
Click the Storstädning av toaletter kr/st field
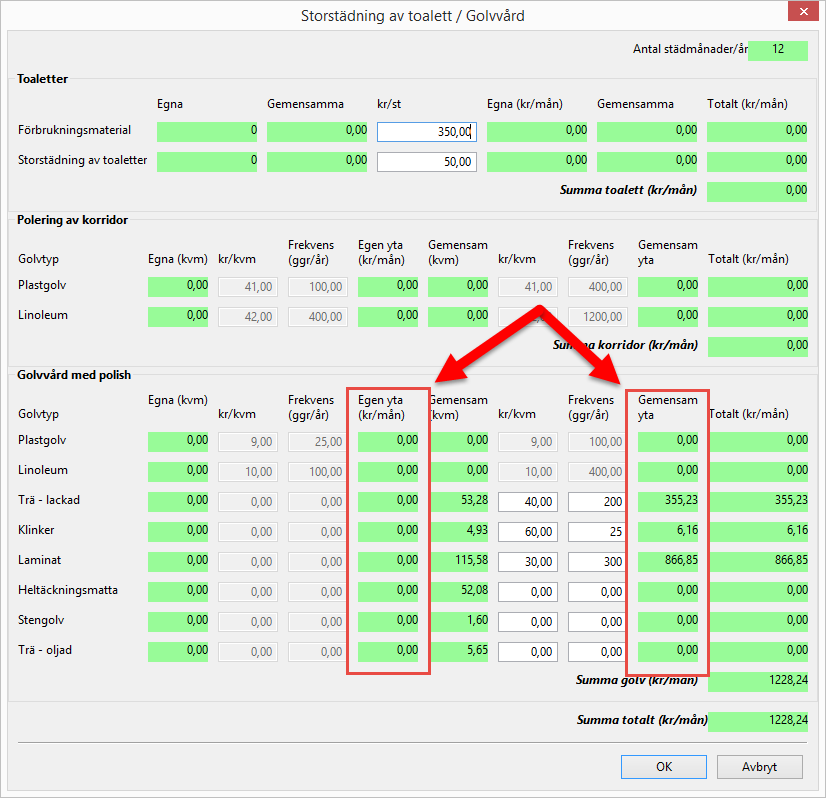tap(426, 162)
